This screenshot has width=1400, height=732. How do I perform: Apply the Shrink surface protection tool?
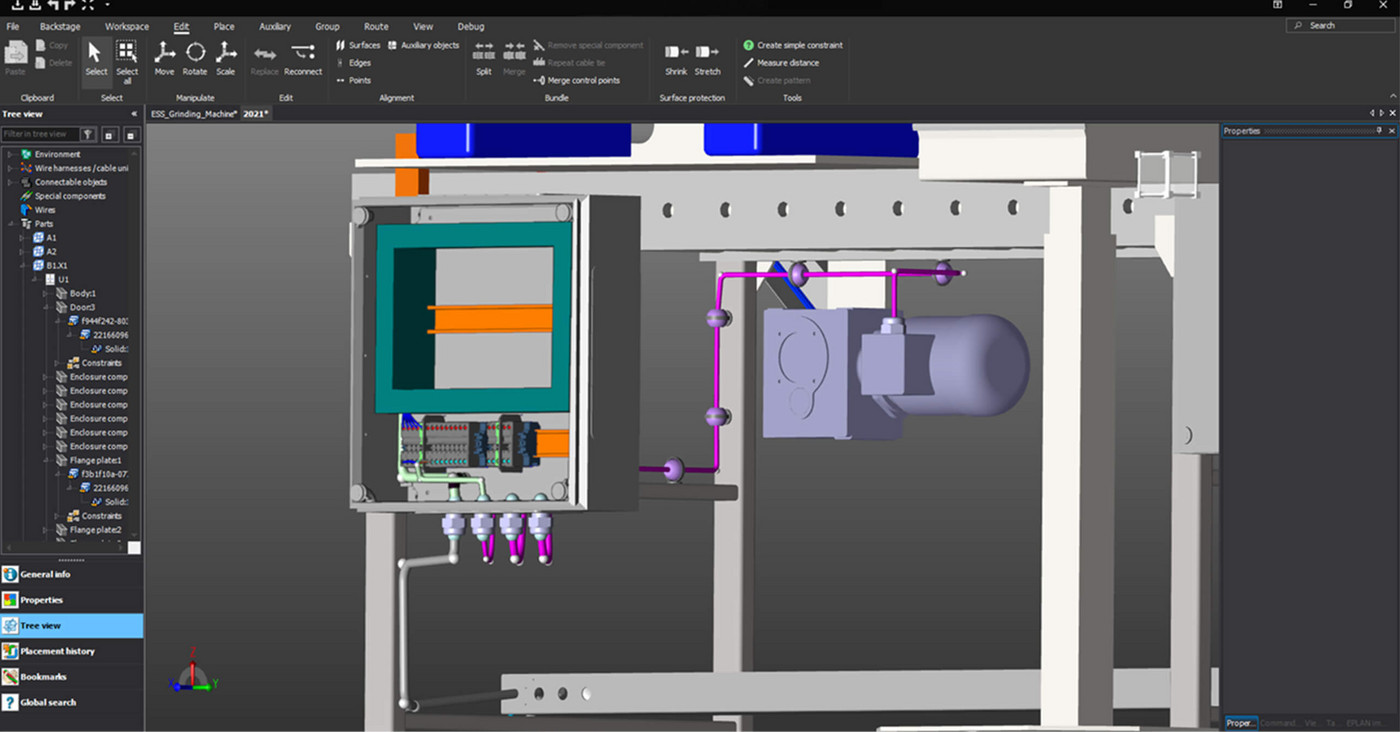pyautogui.click(x=676, y=57)
